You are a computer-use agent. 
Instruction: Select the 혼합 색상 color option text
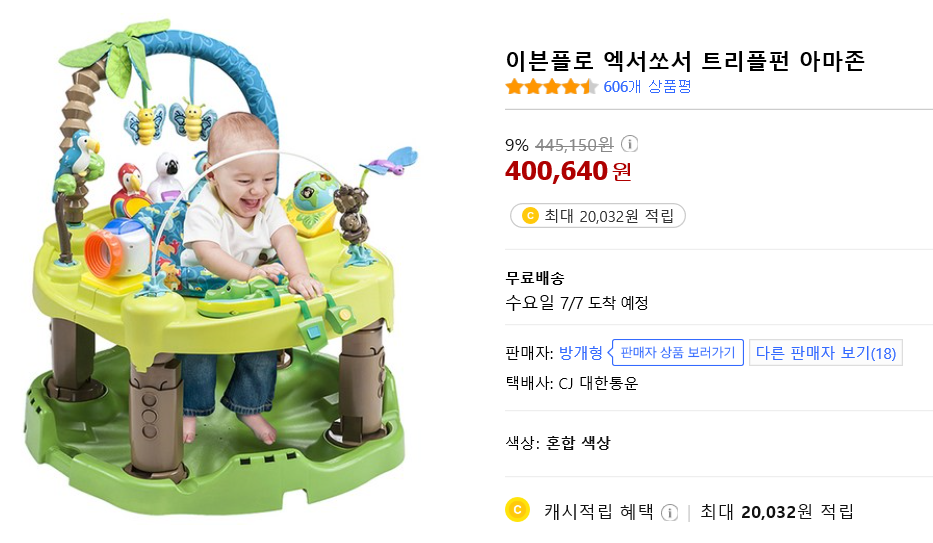(578, 442)
